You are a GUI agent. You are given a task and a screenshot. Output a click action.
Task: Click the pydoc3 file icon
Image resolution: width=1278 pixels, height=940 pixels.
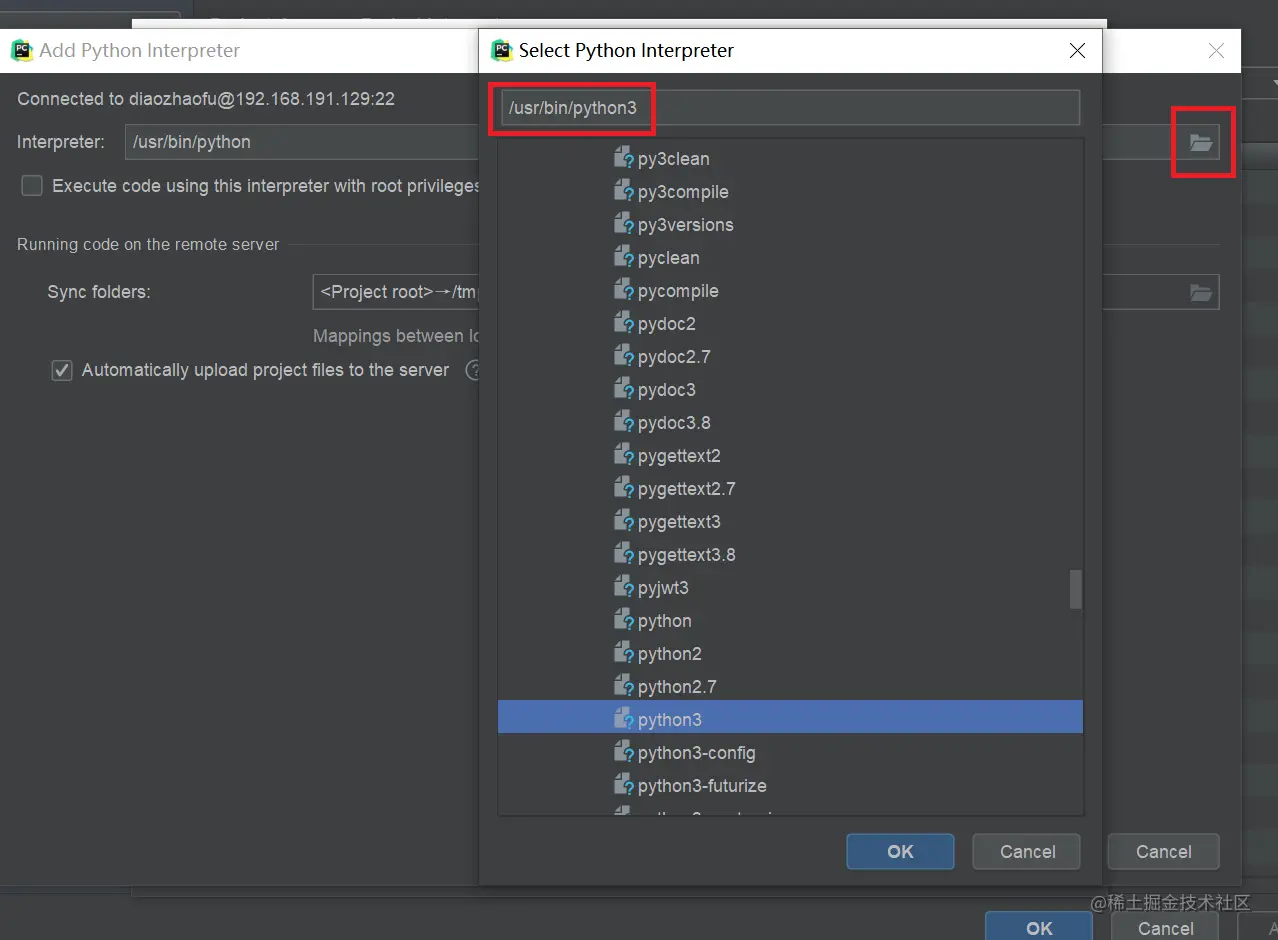(623, 389)
